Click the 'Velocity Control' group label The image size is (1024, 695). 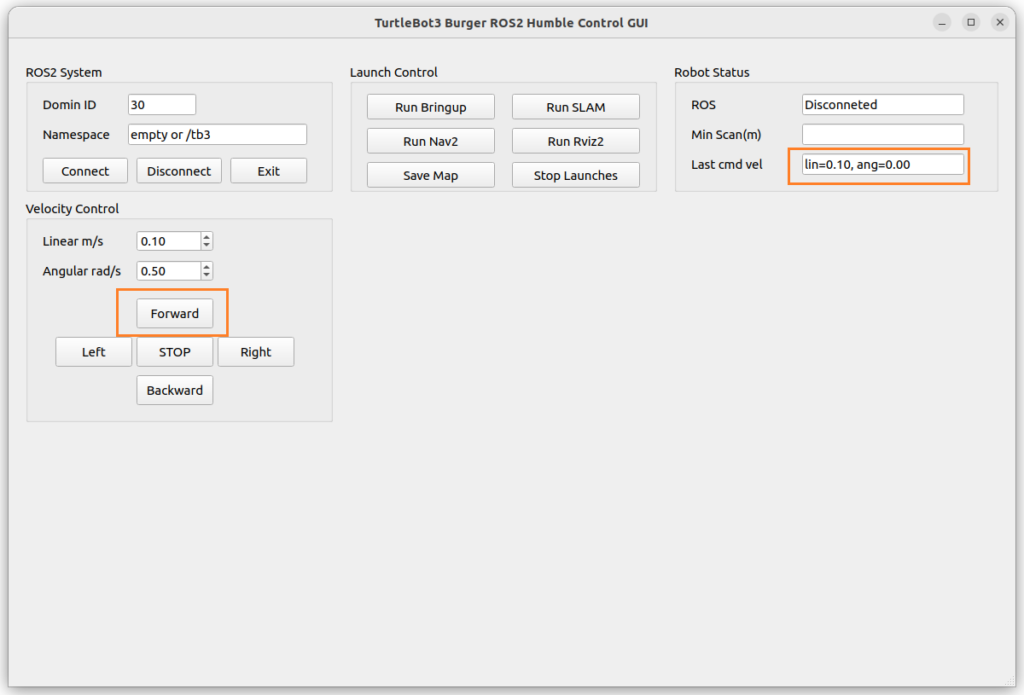(x=72, y=209)
